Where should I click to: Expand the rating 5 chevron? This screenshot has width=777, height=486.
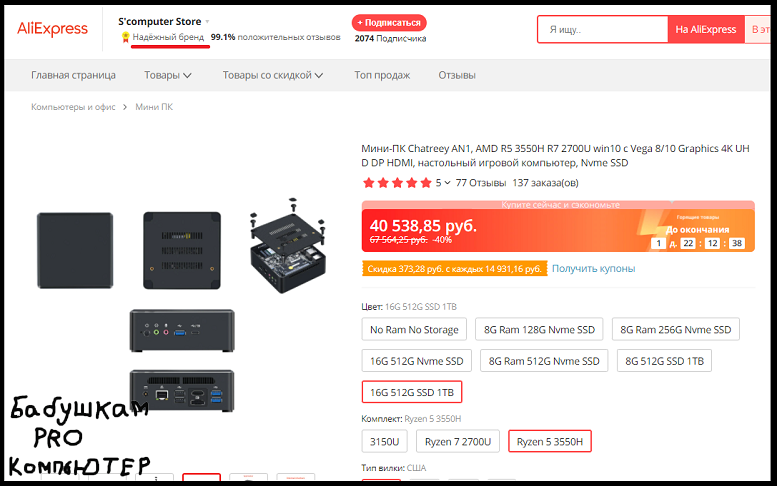coord(447,183)
